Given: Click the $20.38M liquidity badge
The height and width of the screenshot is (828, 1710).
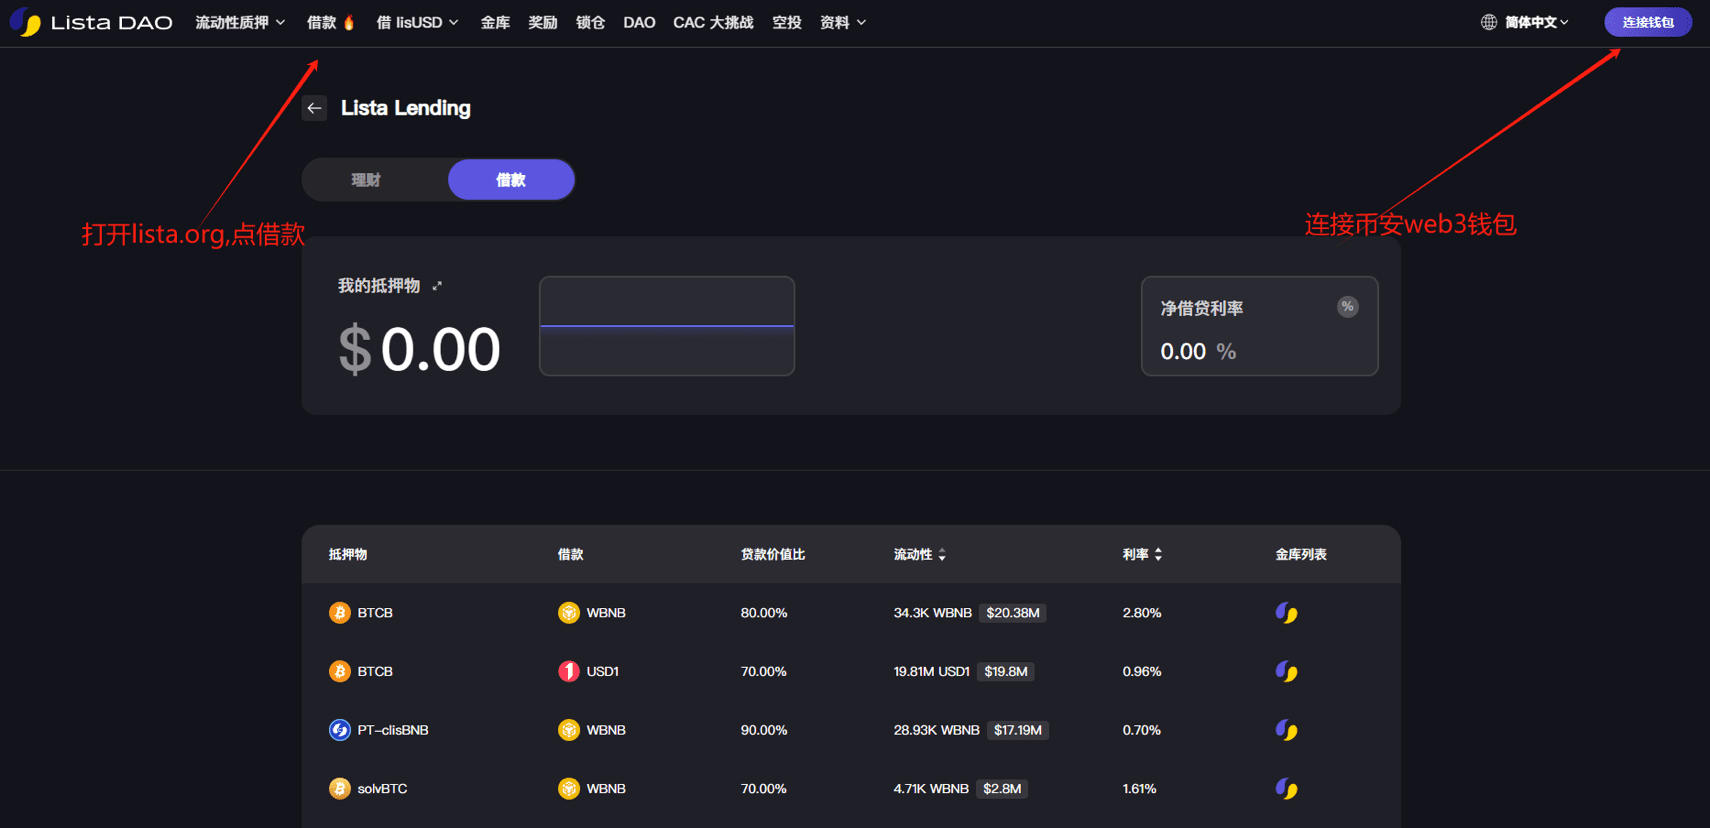Looking at the screenshot, I should coord(1013,613).
